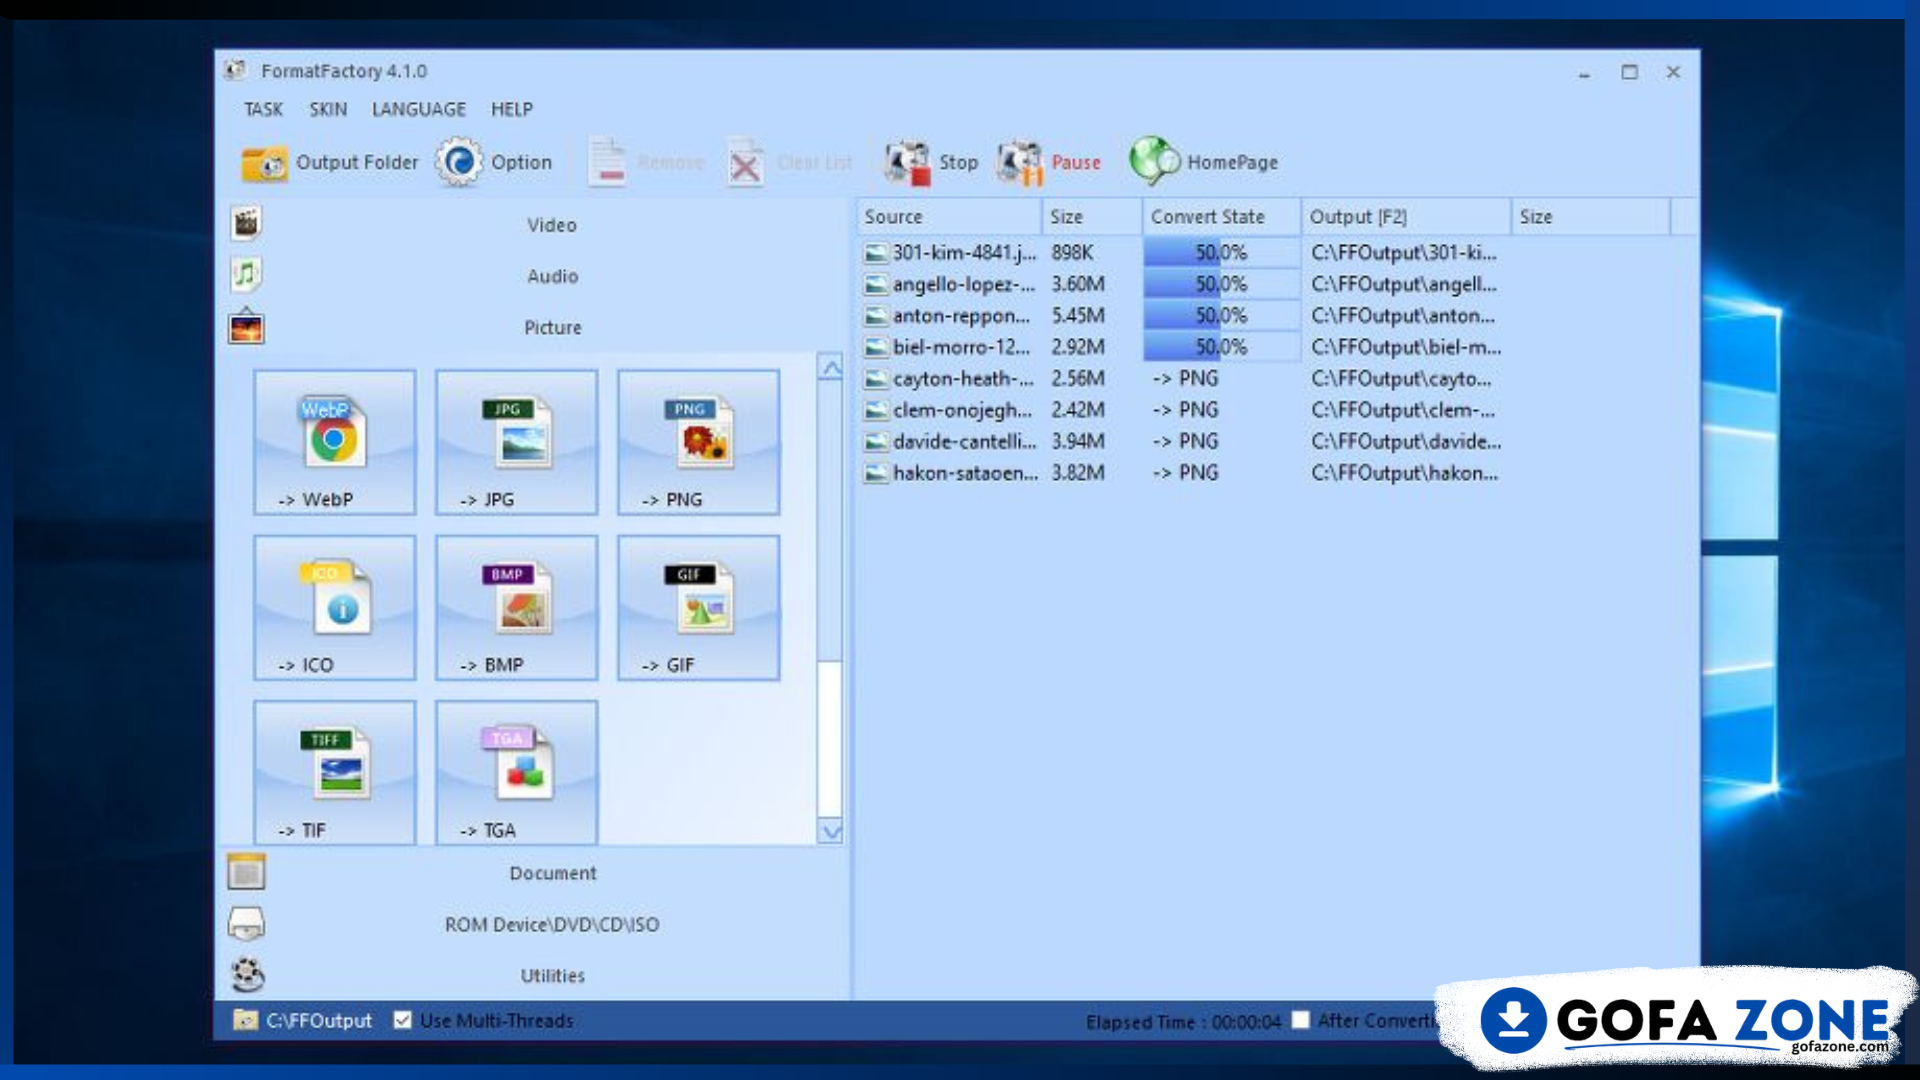Expand the ROM Device\DVD\CD\ISO section
This screenshot has width=1920, height=1080.
[552, 925]
